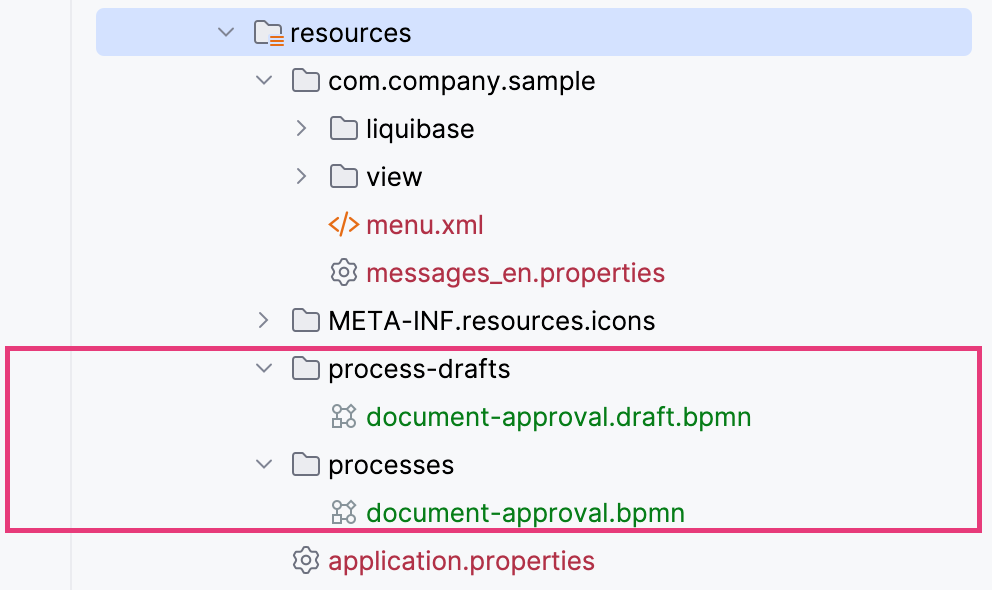
Task: Expand the view folder
Action: click(301, 176)
